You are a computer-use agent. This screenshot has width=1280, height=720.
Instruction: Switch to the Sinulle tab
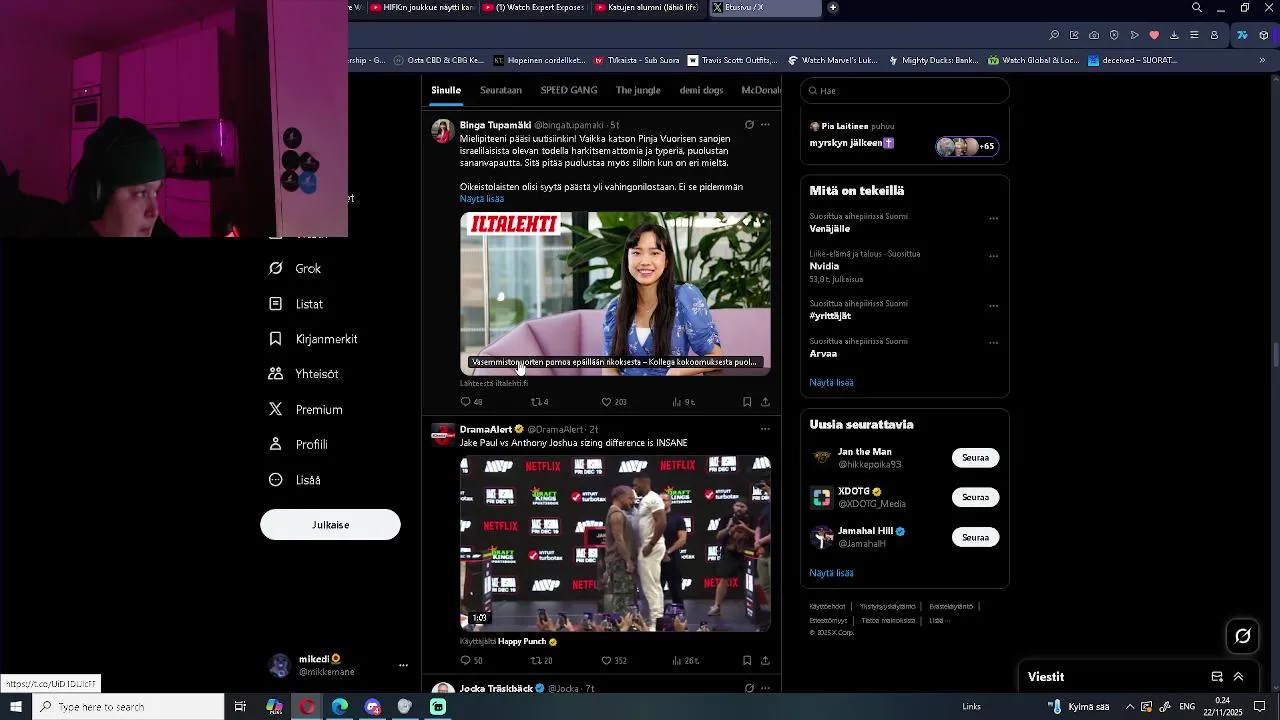[446, 90]
